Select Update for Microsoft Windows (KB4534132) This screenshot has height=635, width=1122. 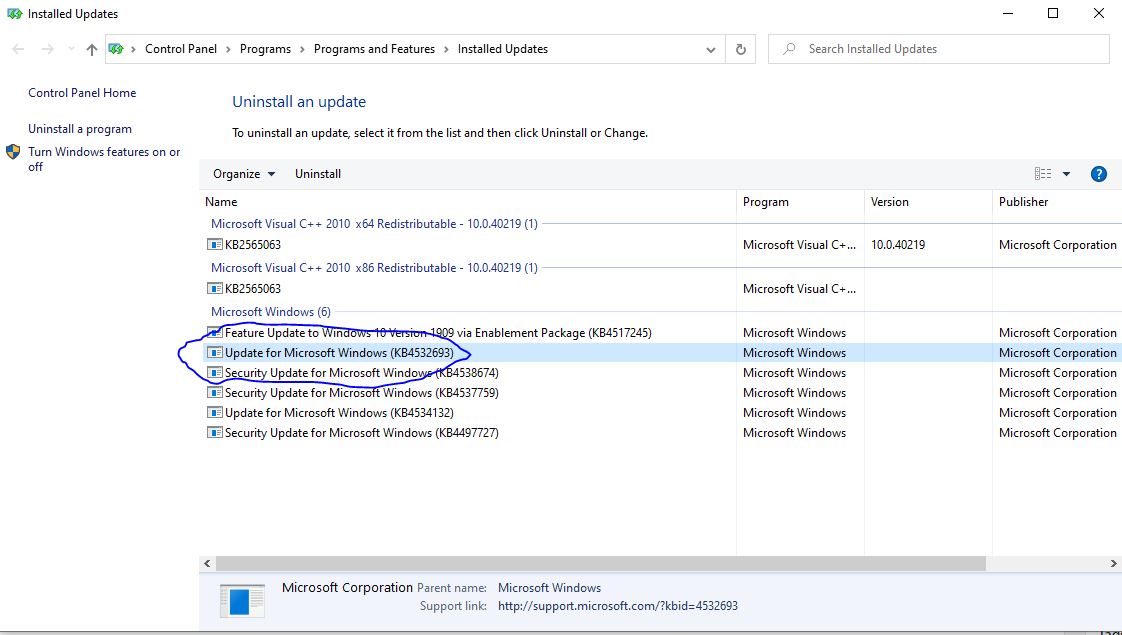pos(339,413)
